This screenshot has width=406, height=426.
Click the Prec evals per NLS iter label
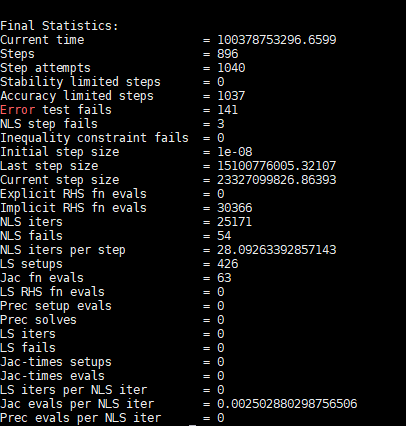pos(81,418)
